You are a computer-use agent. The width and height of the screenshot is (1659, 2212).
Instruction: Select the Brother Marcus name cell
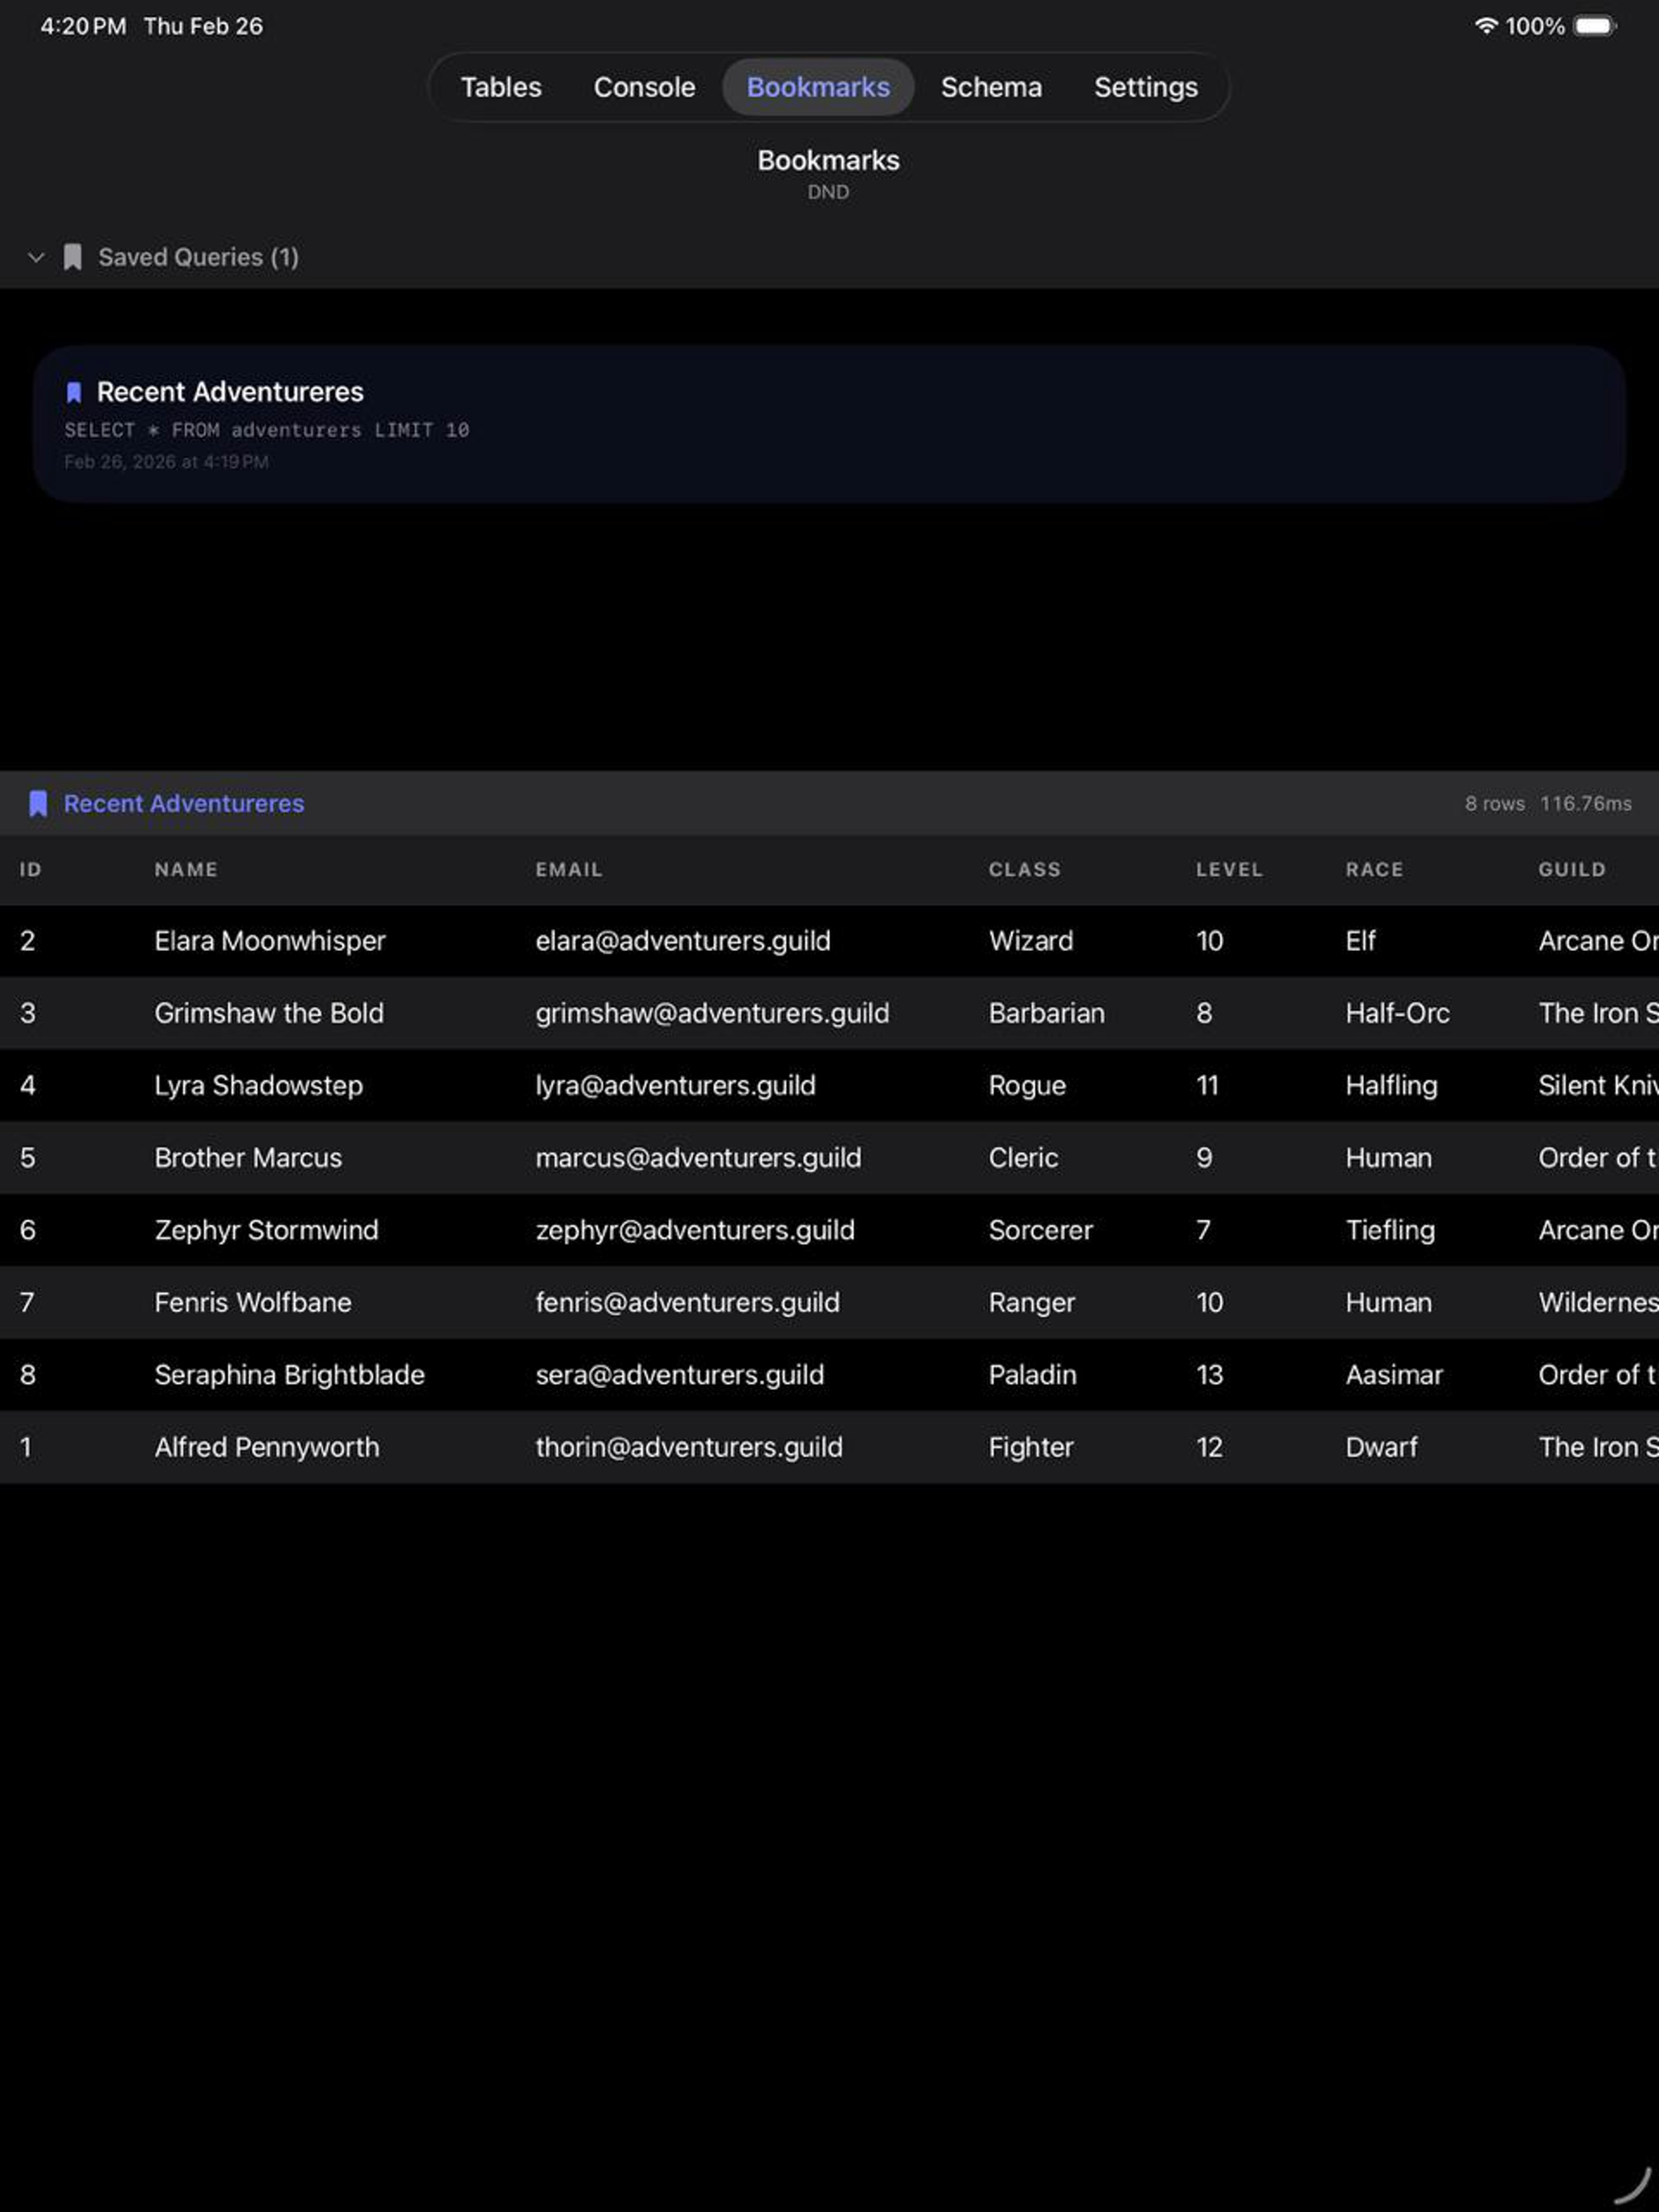point(248,1157)
